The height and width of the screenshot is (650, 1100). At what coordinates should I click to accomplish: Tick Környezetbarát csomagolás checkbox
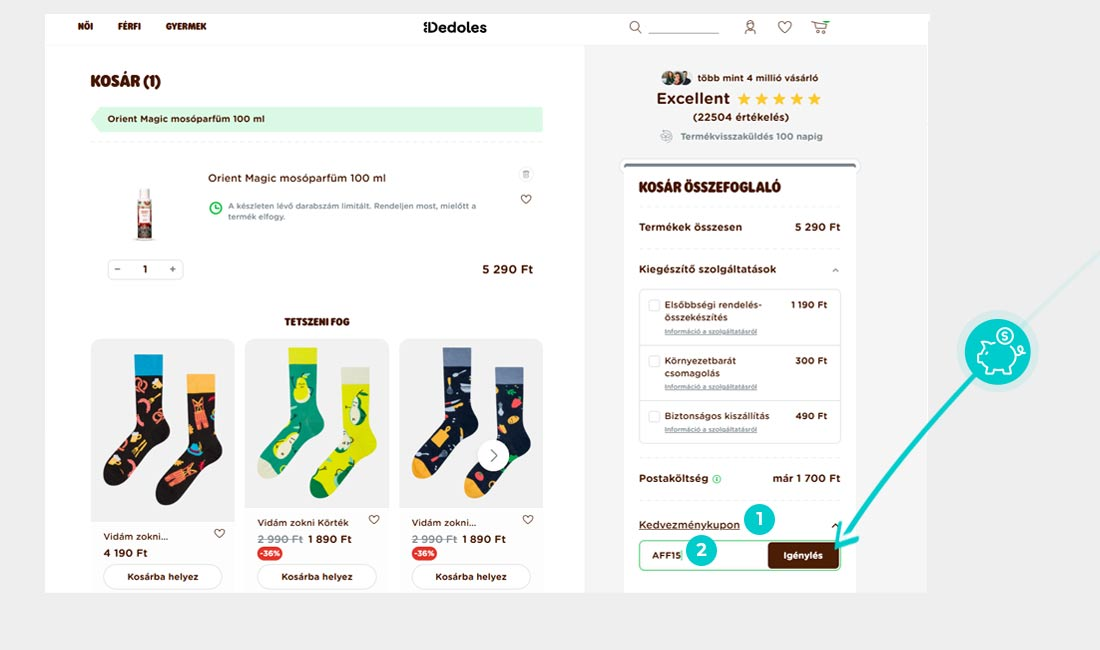(654, 361)
